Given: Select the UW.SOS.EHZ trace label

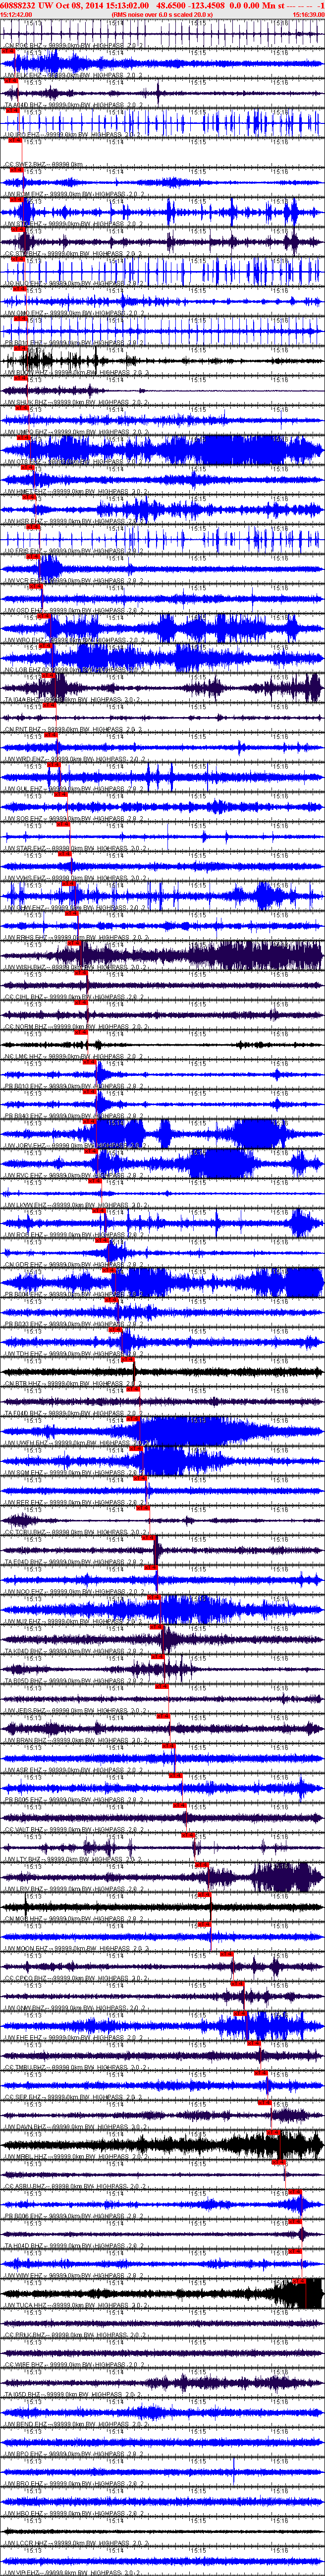Looking at the screenshot, I should (74, 819).
